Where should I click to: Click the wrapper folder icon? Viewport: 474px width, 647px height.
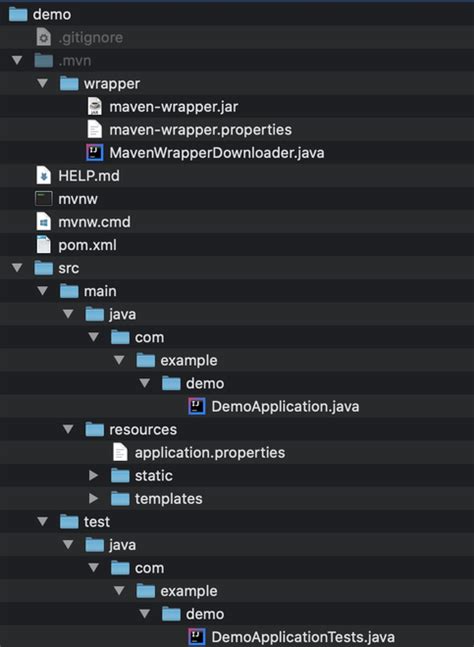click(x=69, y=83)
